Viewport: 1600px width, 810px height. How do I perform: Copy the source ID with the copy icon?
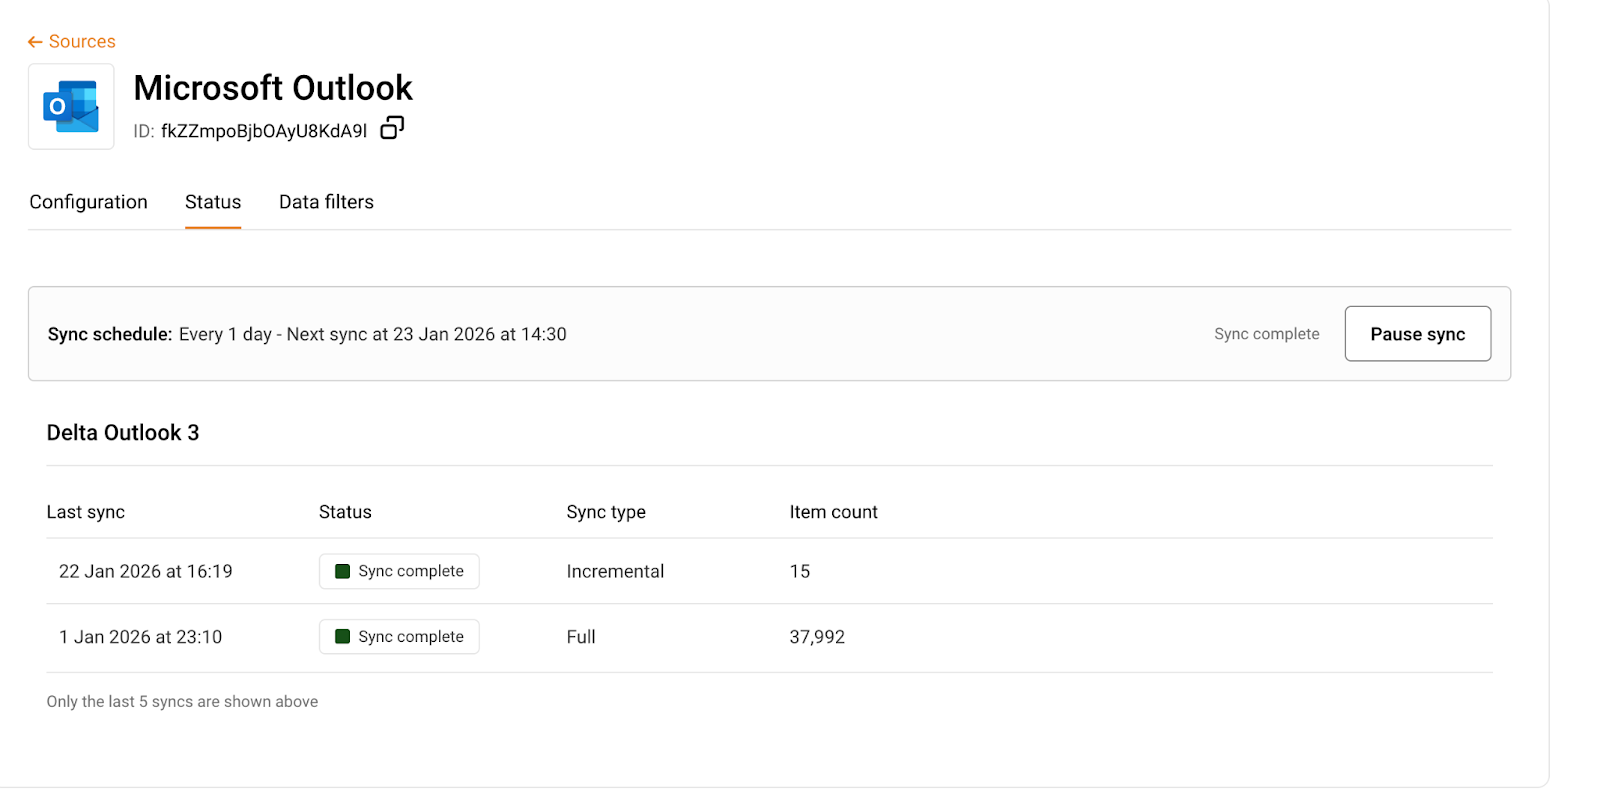(x=392, y=128)
